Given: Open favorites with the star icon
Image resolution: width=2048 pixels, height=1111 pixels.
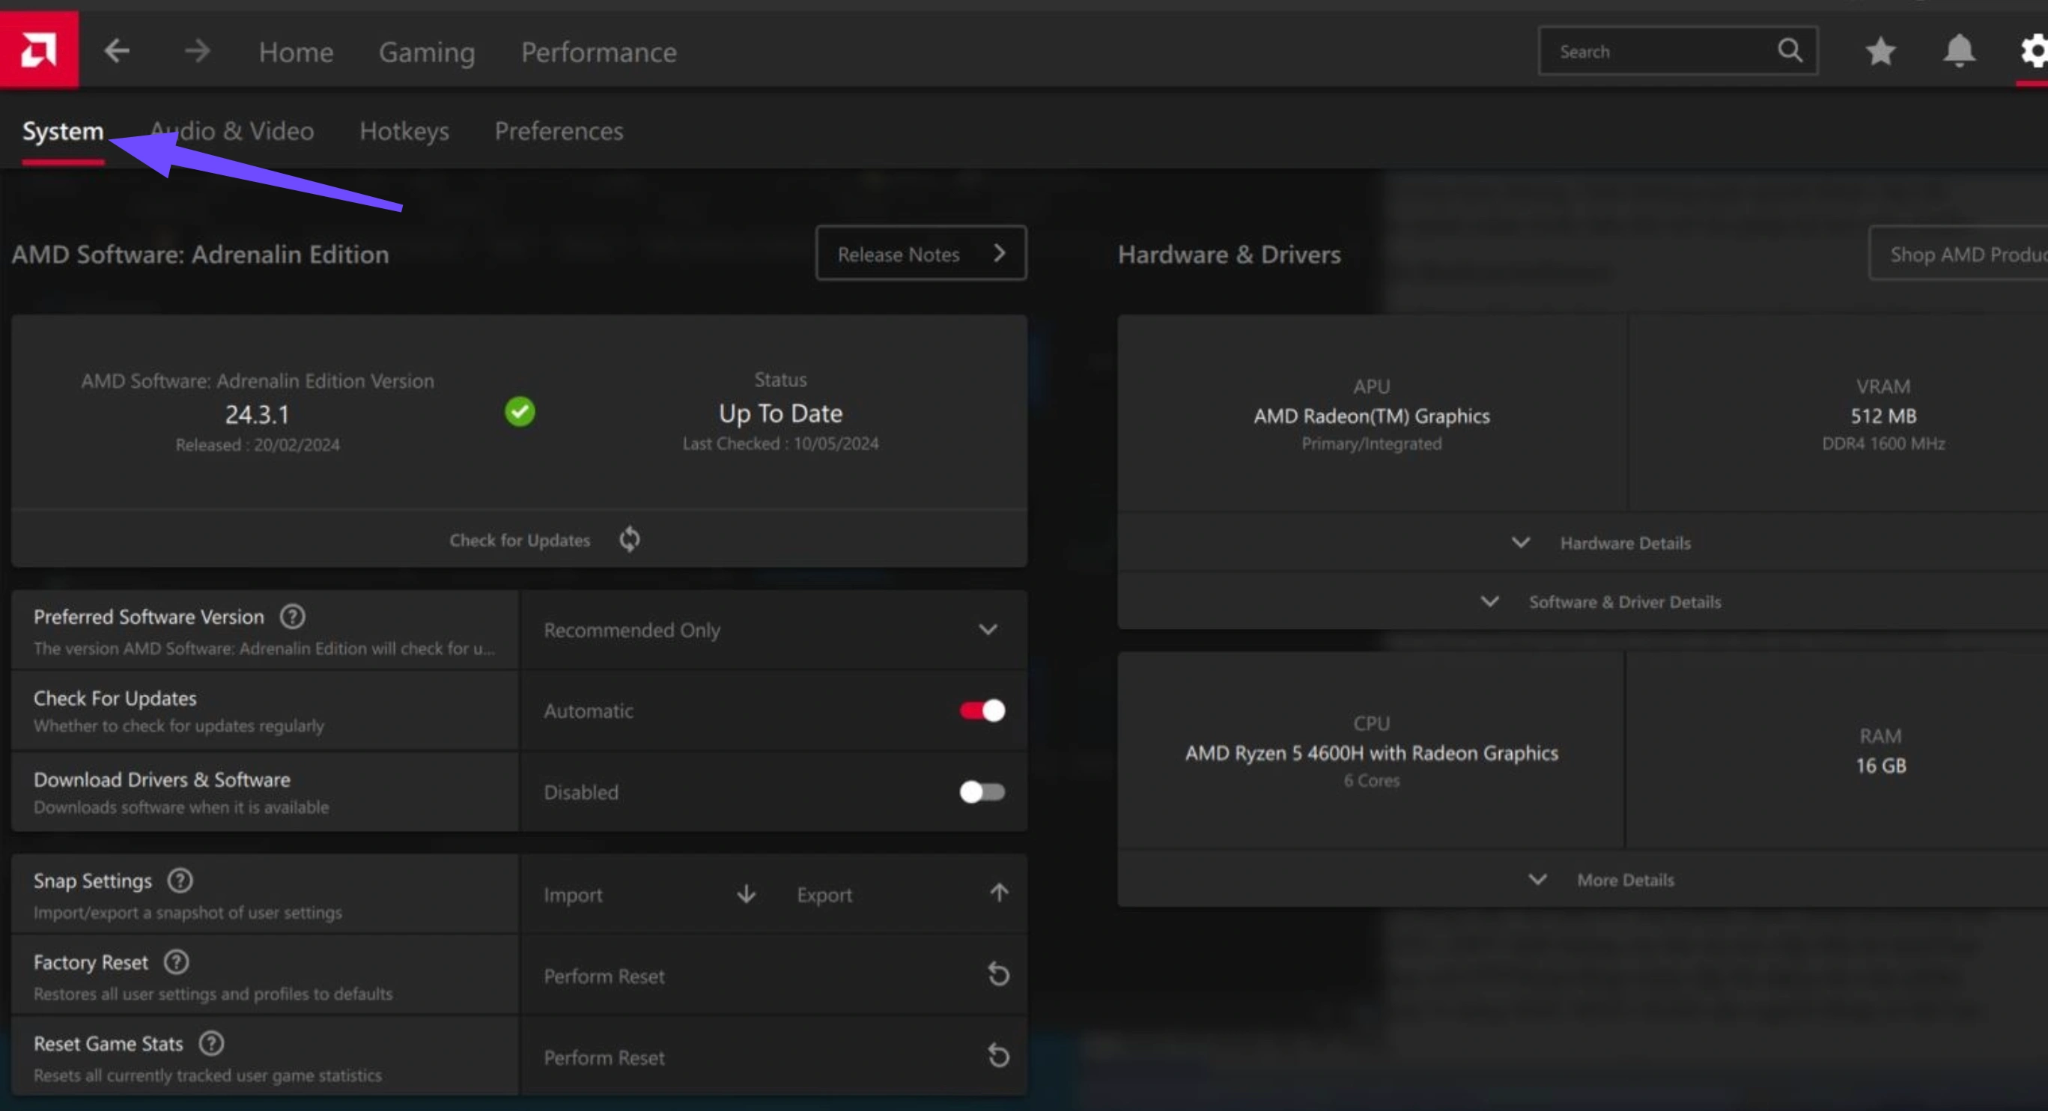Looking at the screenshot, I should point(1880,51).
